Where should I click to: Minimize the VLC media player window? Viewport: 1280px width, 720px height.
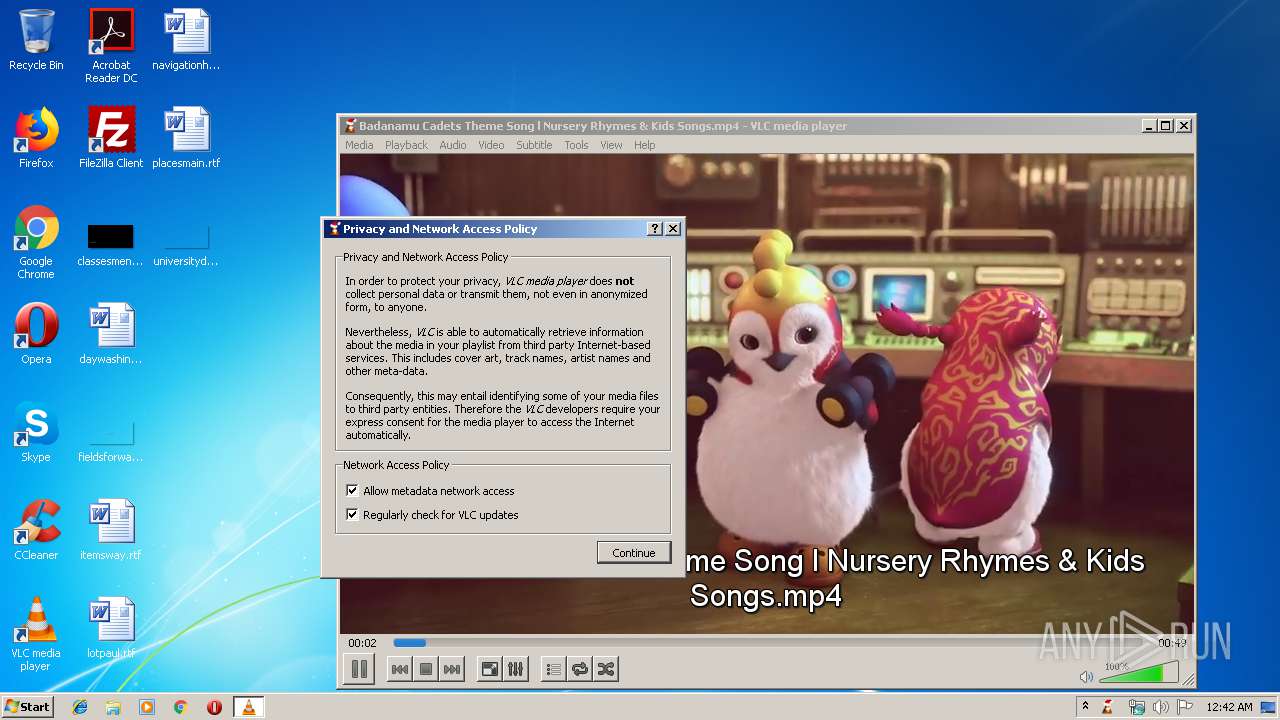pyautogui.click(x=1149, y=126)
